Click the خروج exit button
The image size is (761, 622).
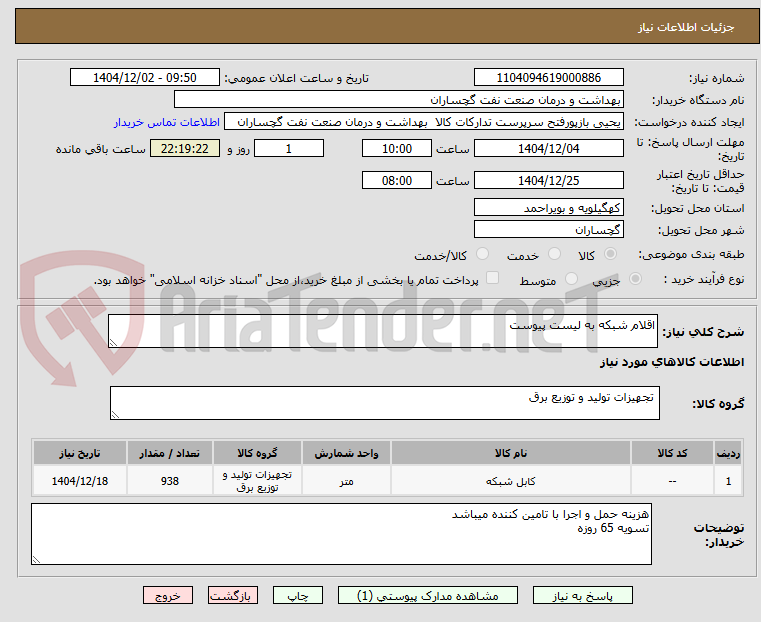[168, 595]
